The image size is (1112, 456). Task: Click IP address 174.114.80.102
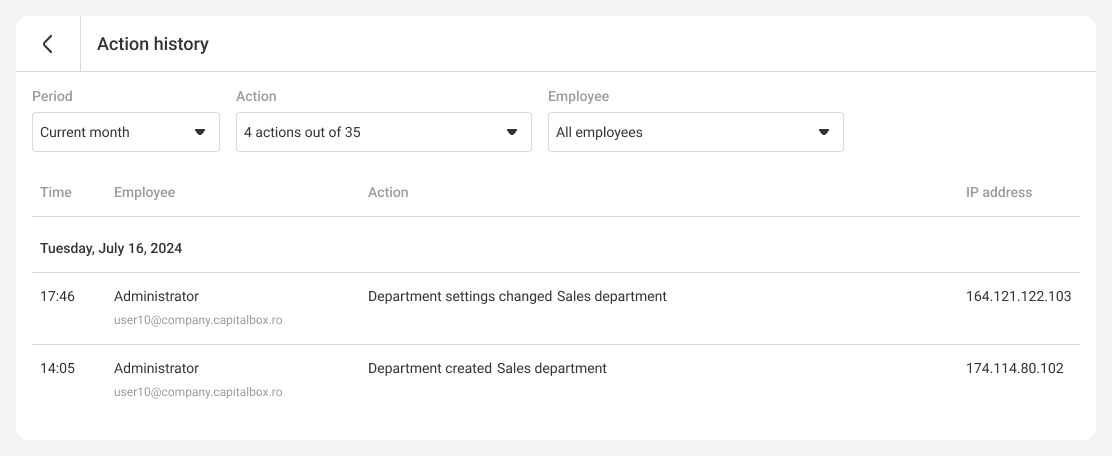[x=1014, y=368]
